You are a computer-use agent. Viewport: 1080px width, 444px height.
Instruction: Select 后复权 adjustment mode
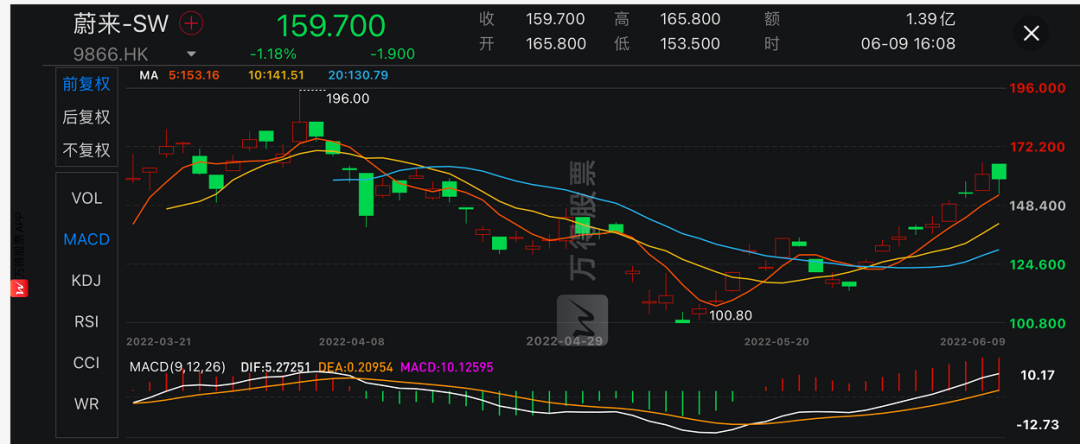click(86, 117)
